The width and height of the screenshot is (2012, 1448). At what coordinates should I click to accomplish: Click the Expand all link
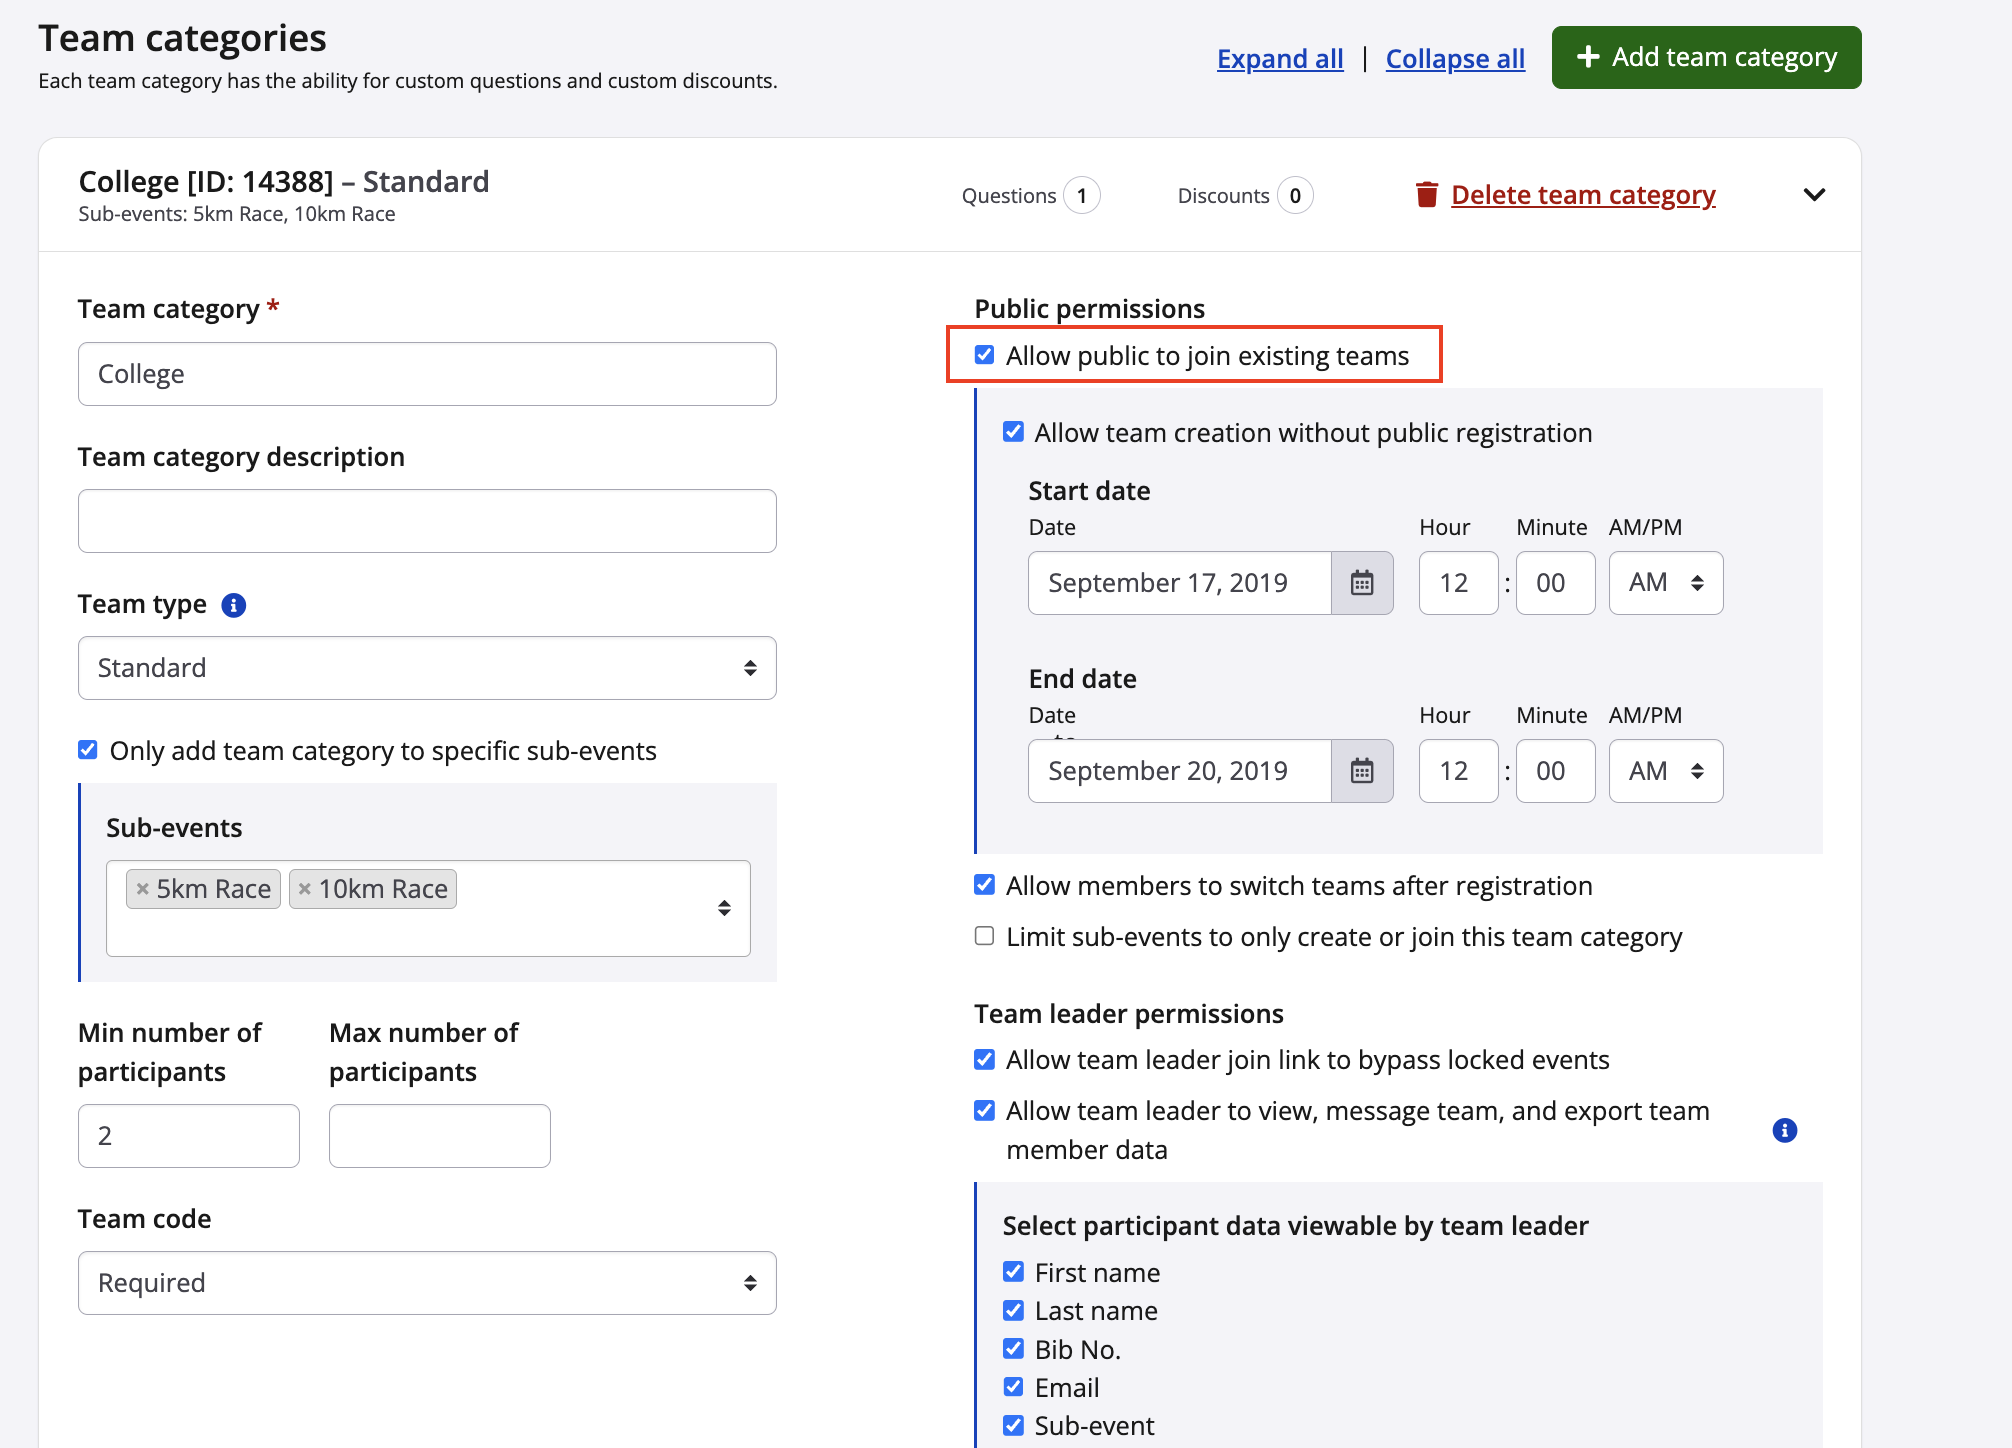click(1279, 59)
